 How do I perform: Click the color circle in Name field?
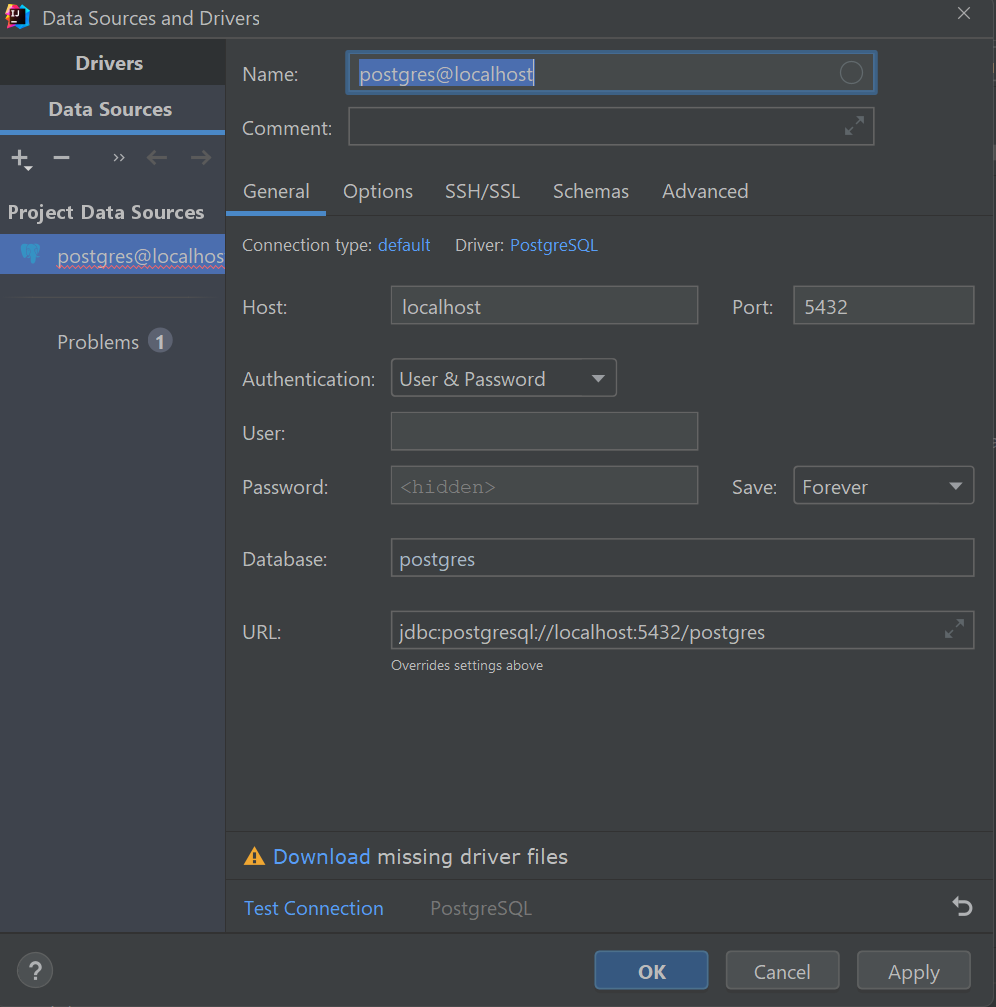[x=851, y=73]
